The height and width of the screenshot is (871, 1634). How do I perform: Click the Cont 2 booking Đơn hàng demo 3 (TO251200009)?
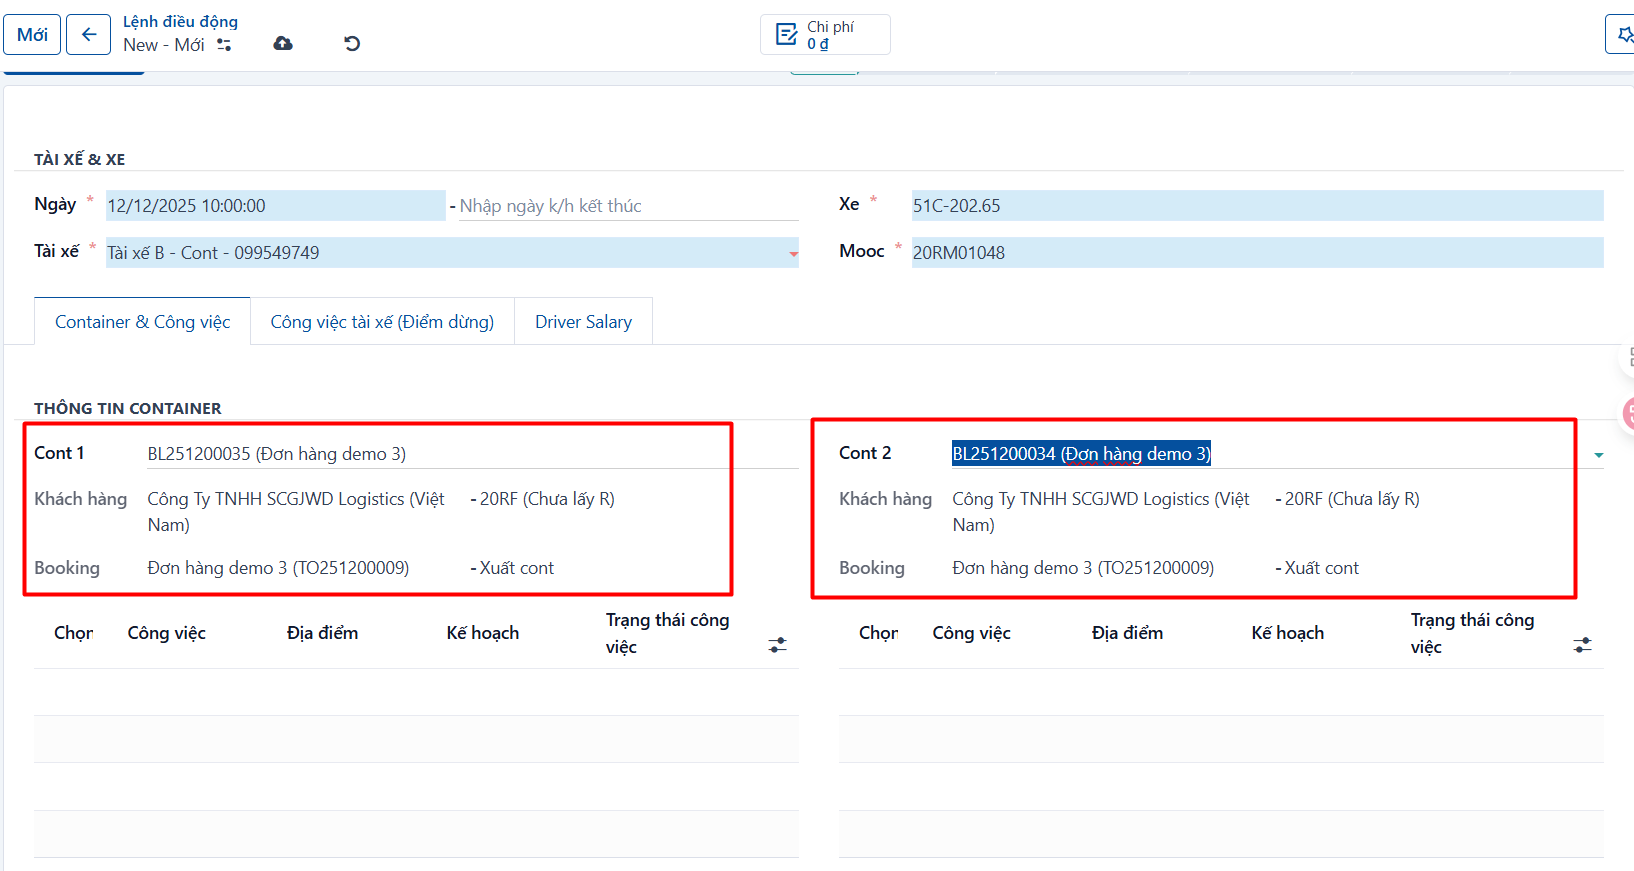coord(1083,568)
